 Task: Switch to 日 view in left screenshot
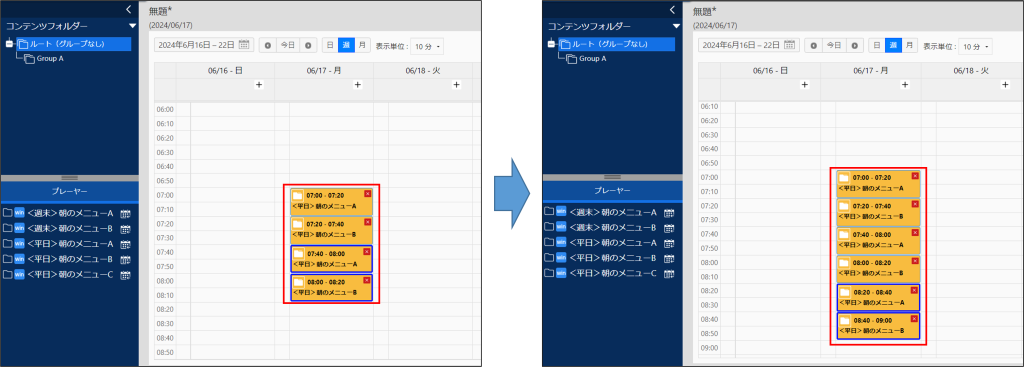330,45
